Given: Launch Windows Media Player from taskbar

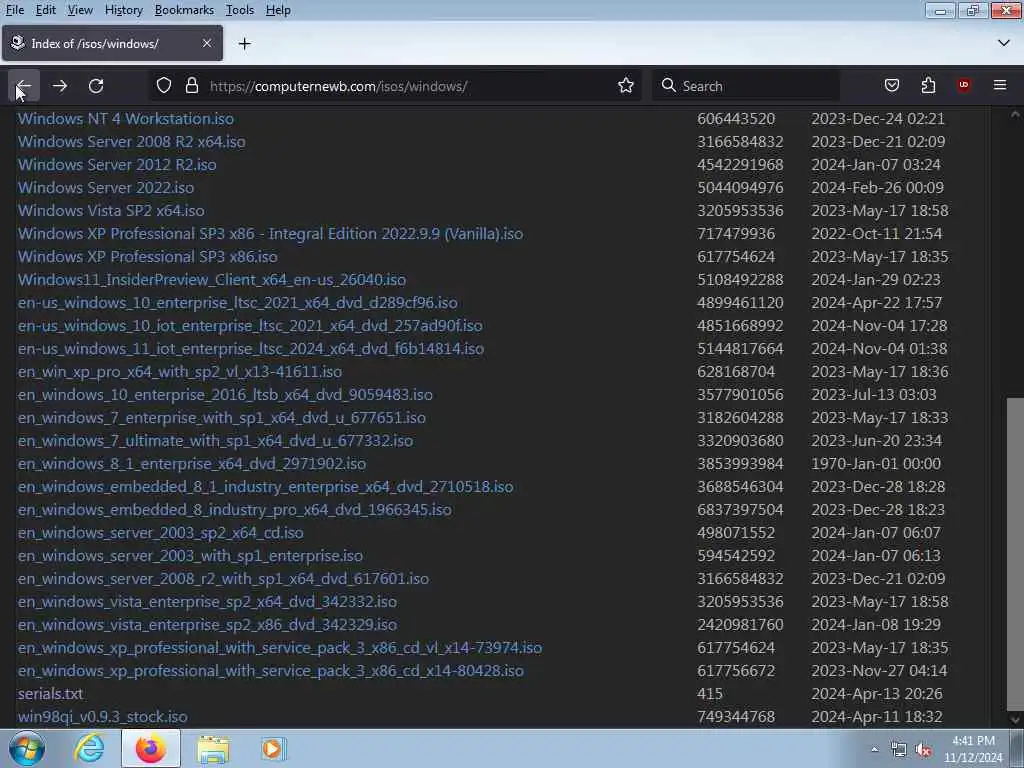Looking at the screenshot, I should pyautogui.click(x=274, y=748).
